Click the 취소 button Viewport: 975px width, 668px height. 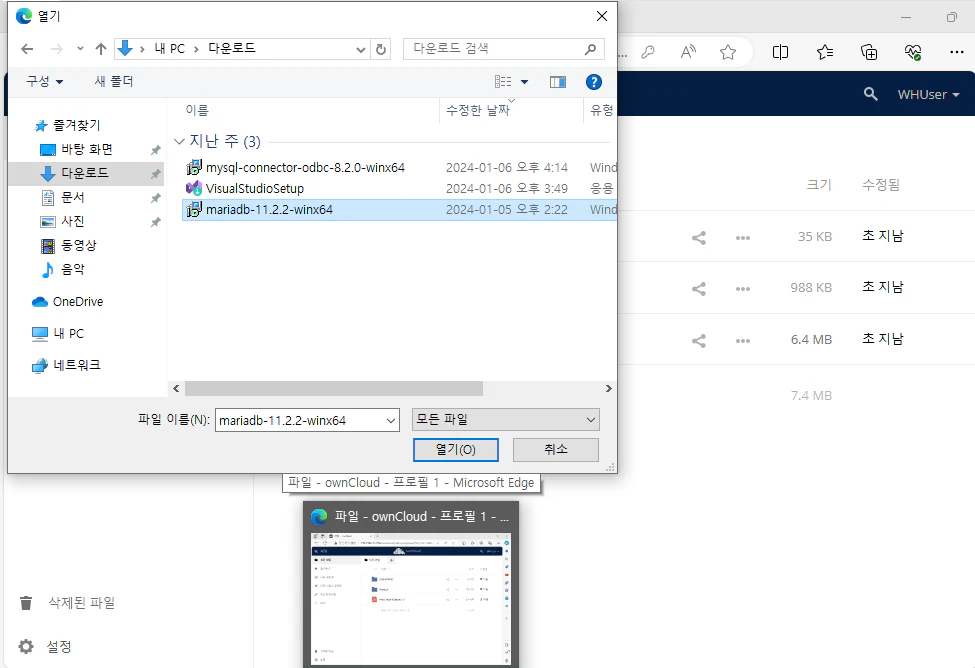(x=556, y=450)
